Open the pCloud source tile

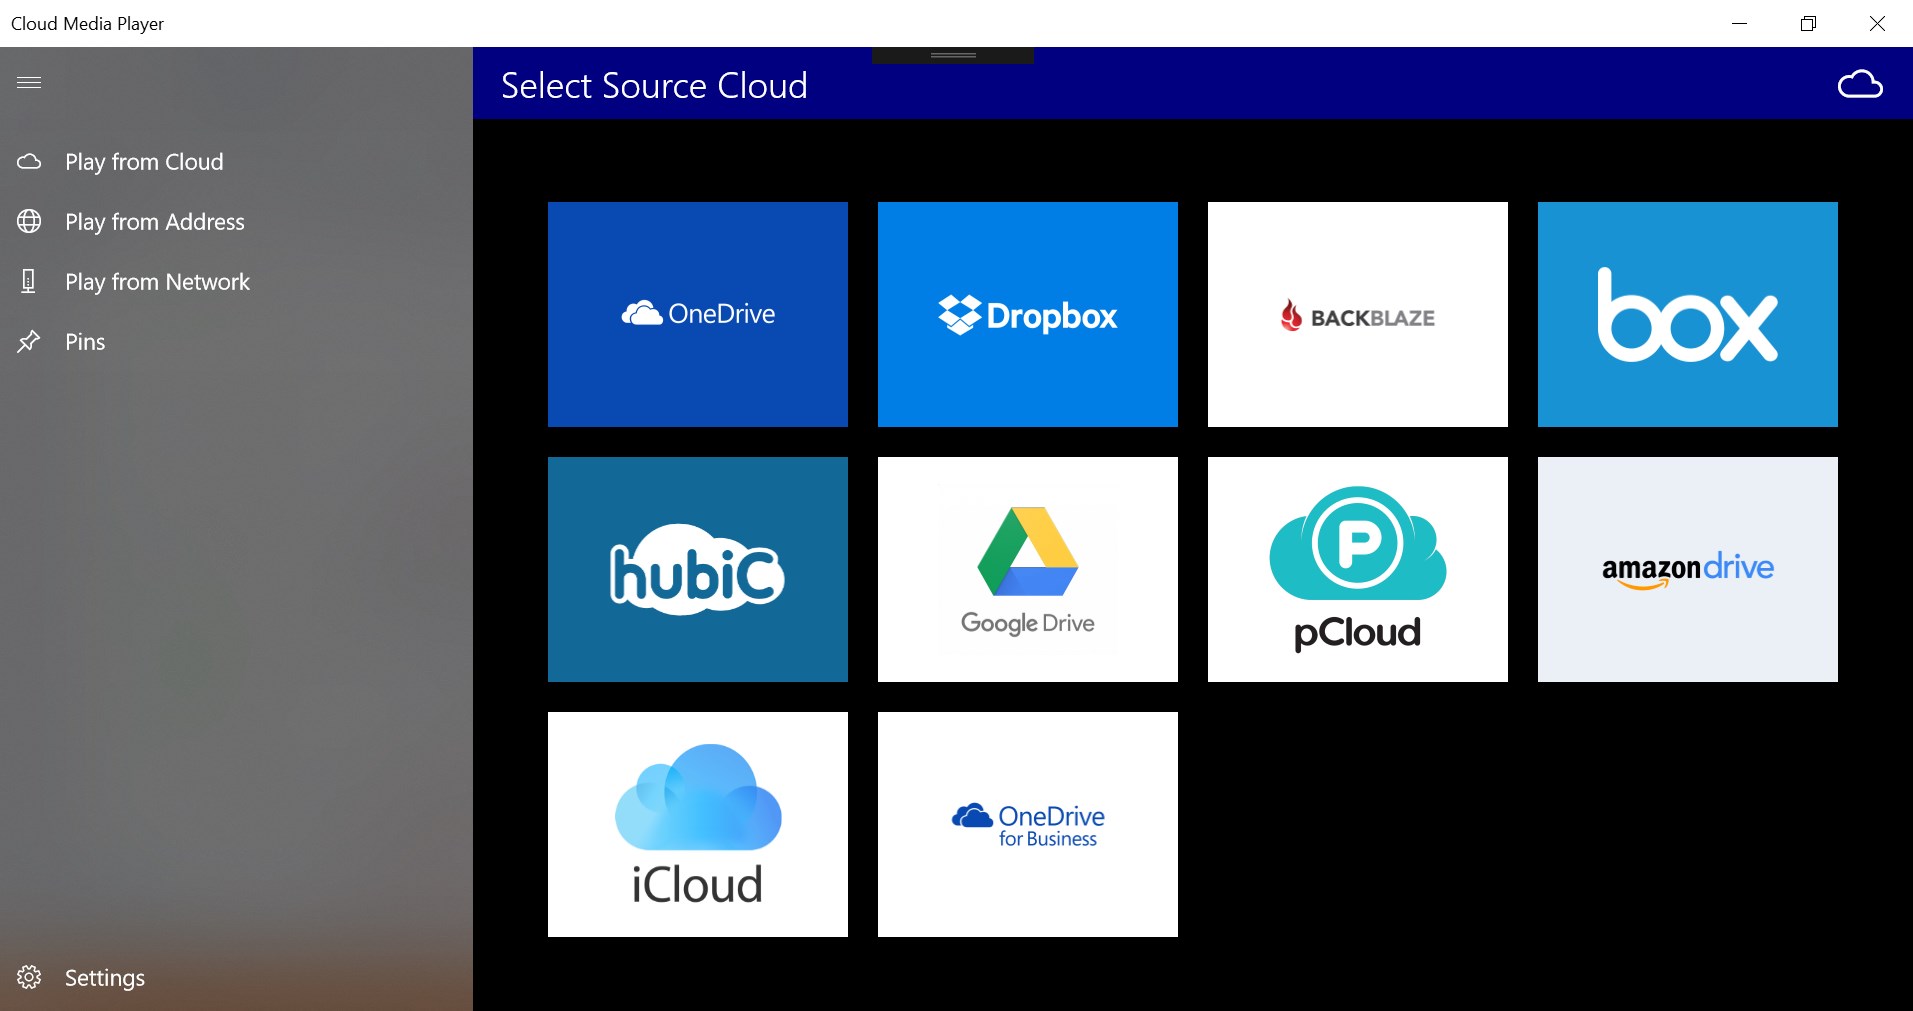click(x=1358, y=570)
